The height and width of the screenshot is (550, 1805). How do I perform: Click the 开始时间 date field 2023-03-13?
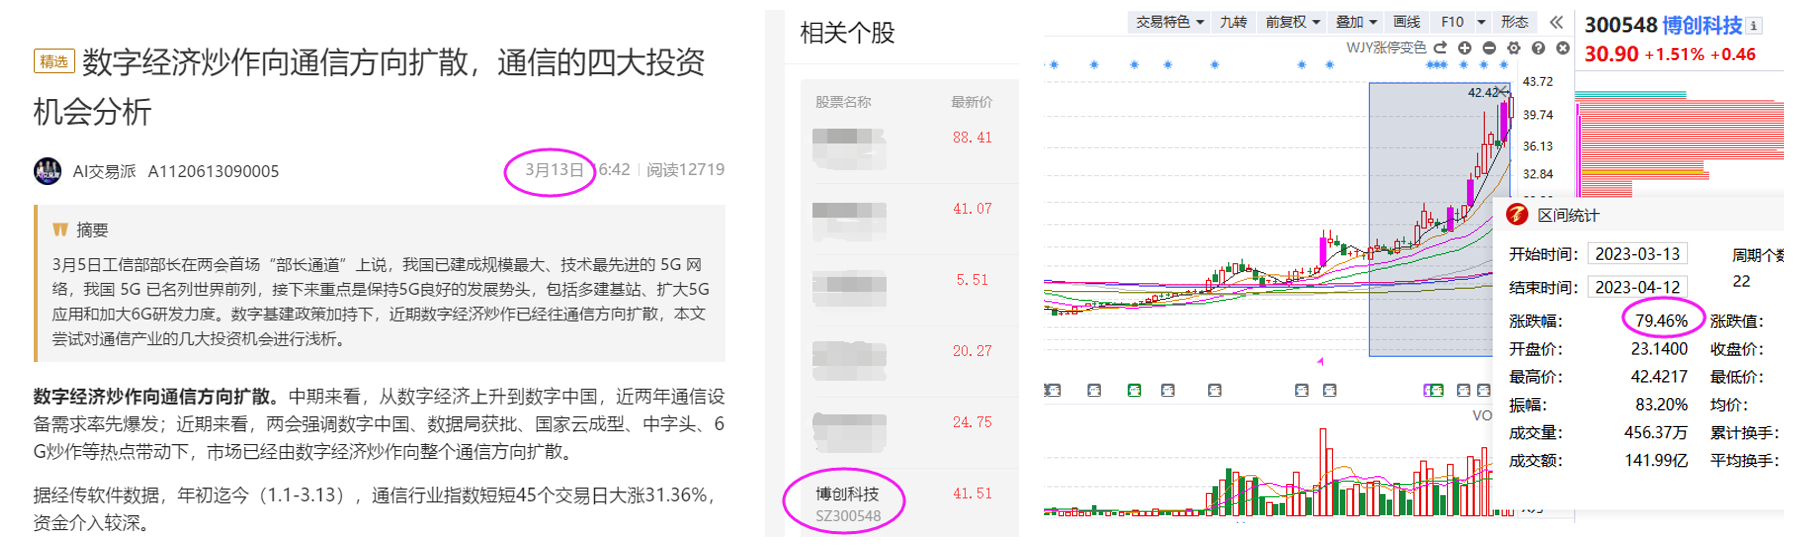click(x=1637, y=254)
